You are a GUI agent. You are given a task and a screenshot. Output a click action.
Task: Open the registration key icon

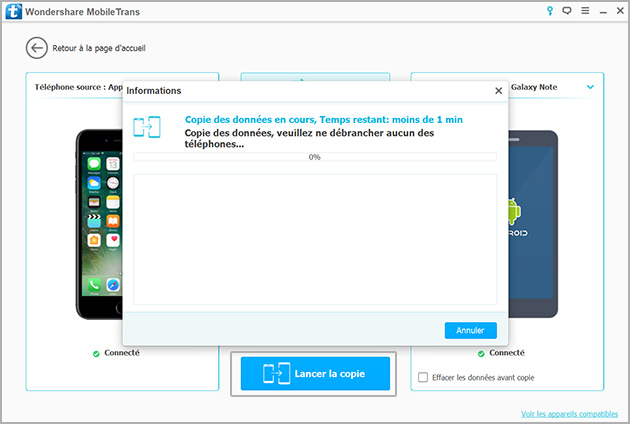pyautogui.click(x=550, y=11)
